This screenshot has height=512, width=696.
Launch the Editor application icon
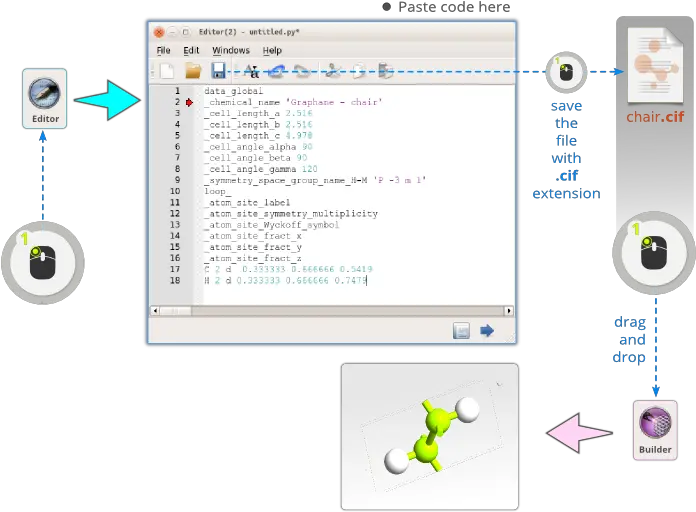[45, 99]
